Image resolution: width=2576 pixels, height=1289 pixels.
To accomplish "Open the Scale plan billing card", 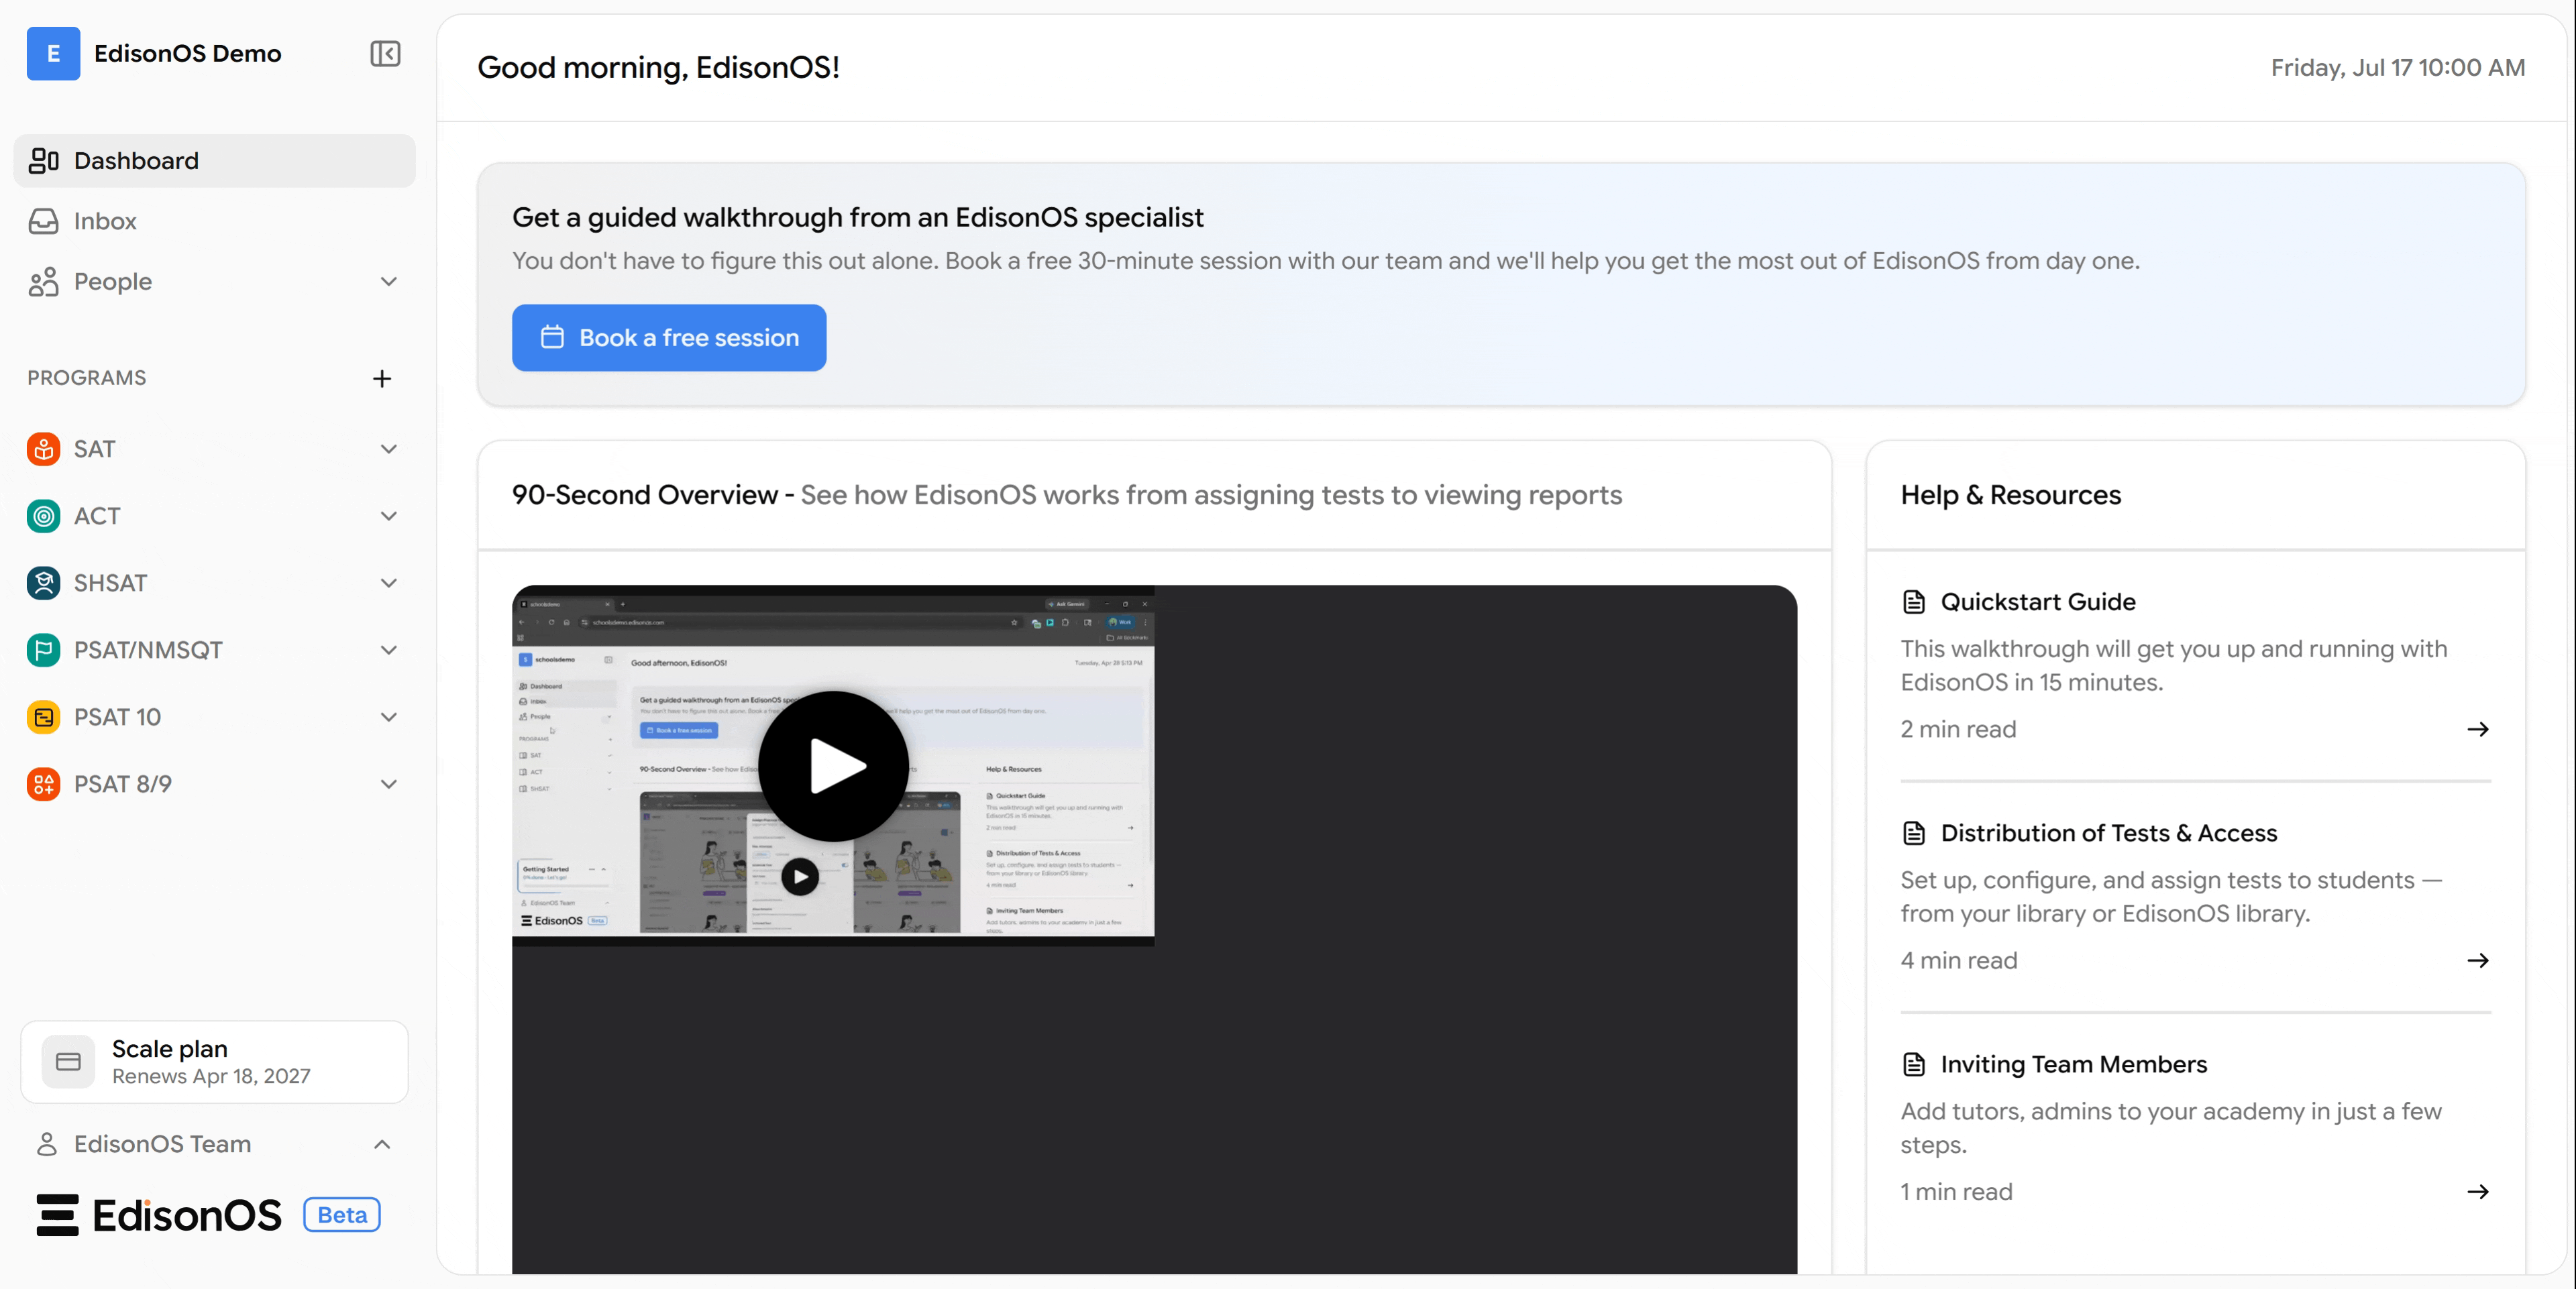I will click(215, 1062).
